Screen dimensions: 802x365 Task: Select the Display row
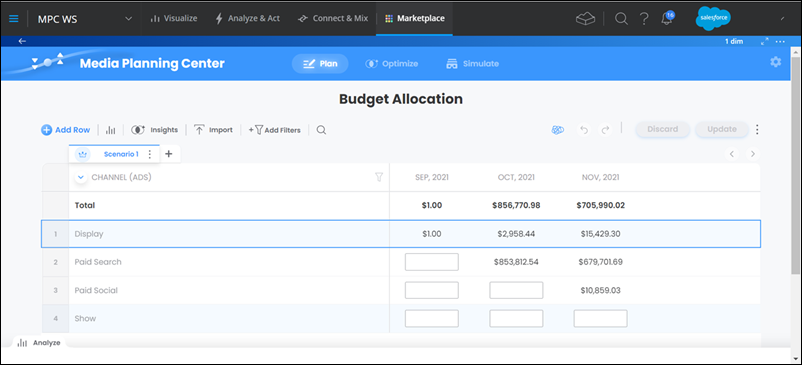point(400,234)
